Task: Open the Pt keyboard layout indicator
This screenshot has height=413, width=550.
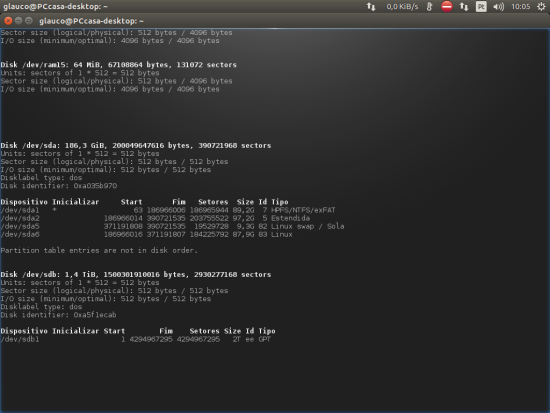Action: [x=481, y=6]
